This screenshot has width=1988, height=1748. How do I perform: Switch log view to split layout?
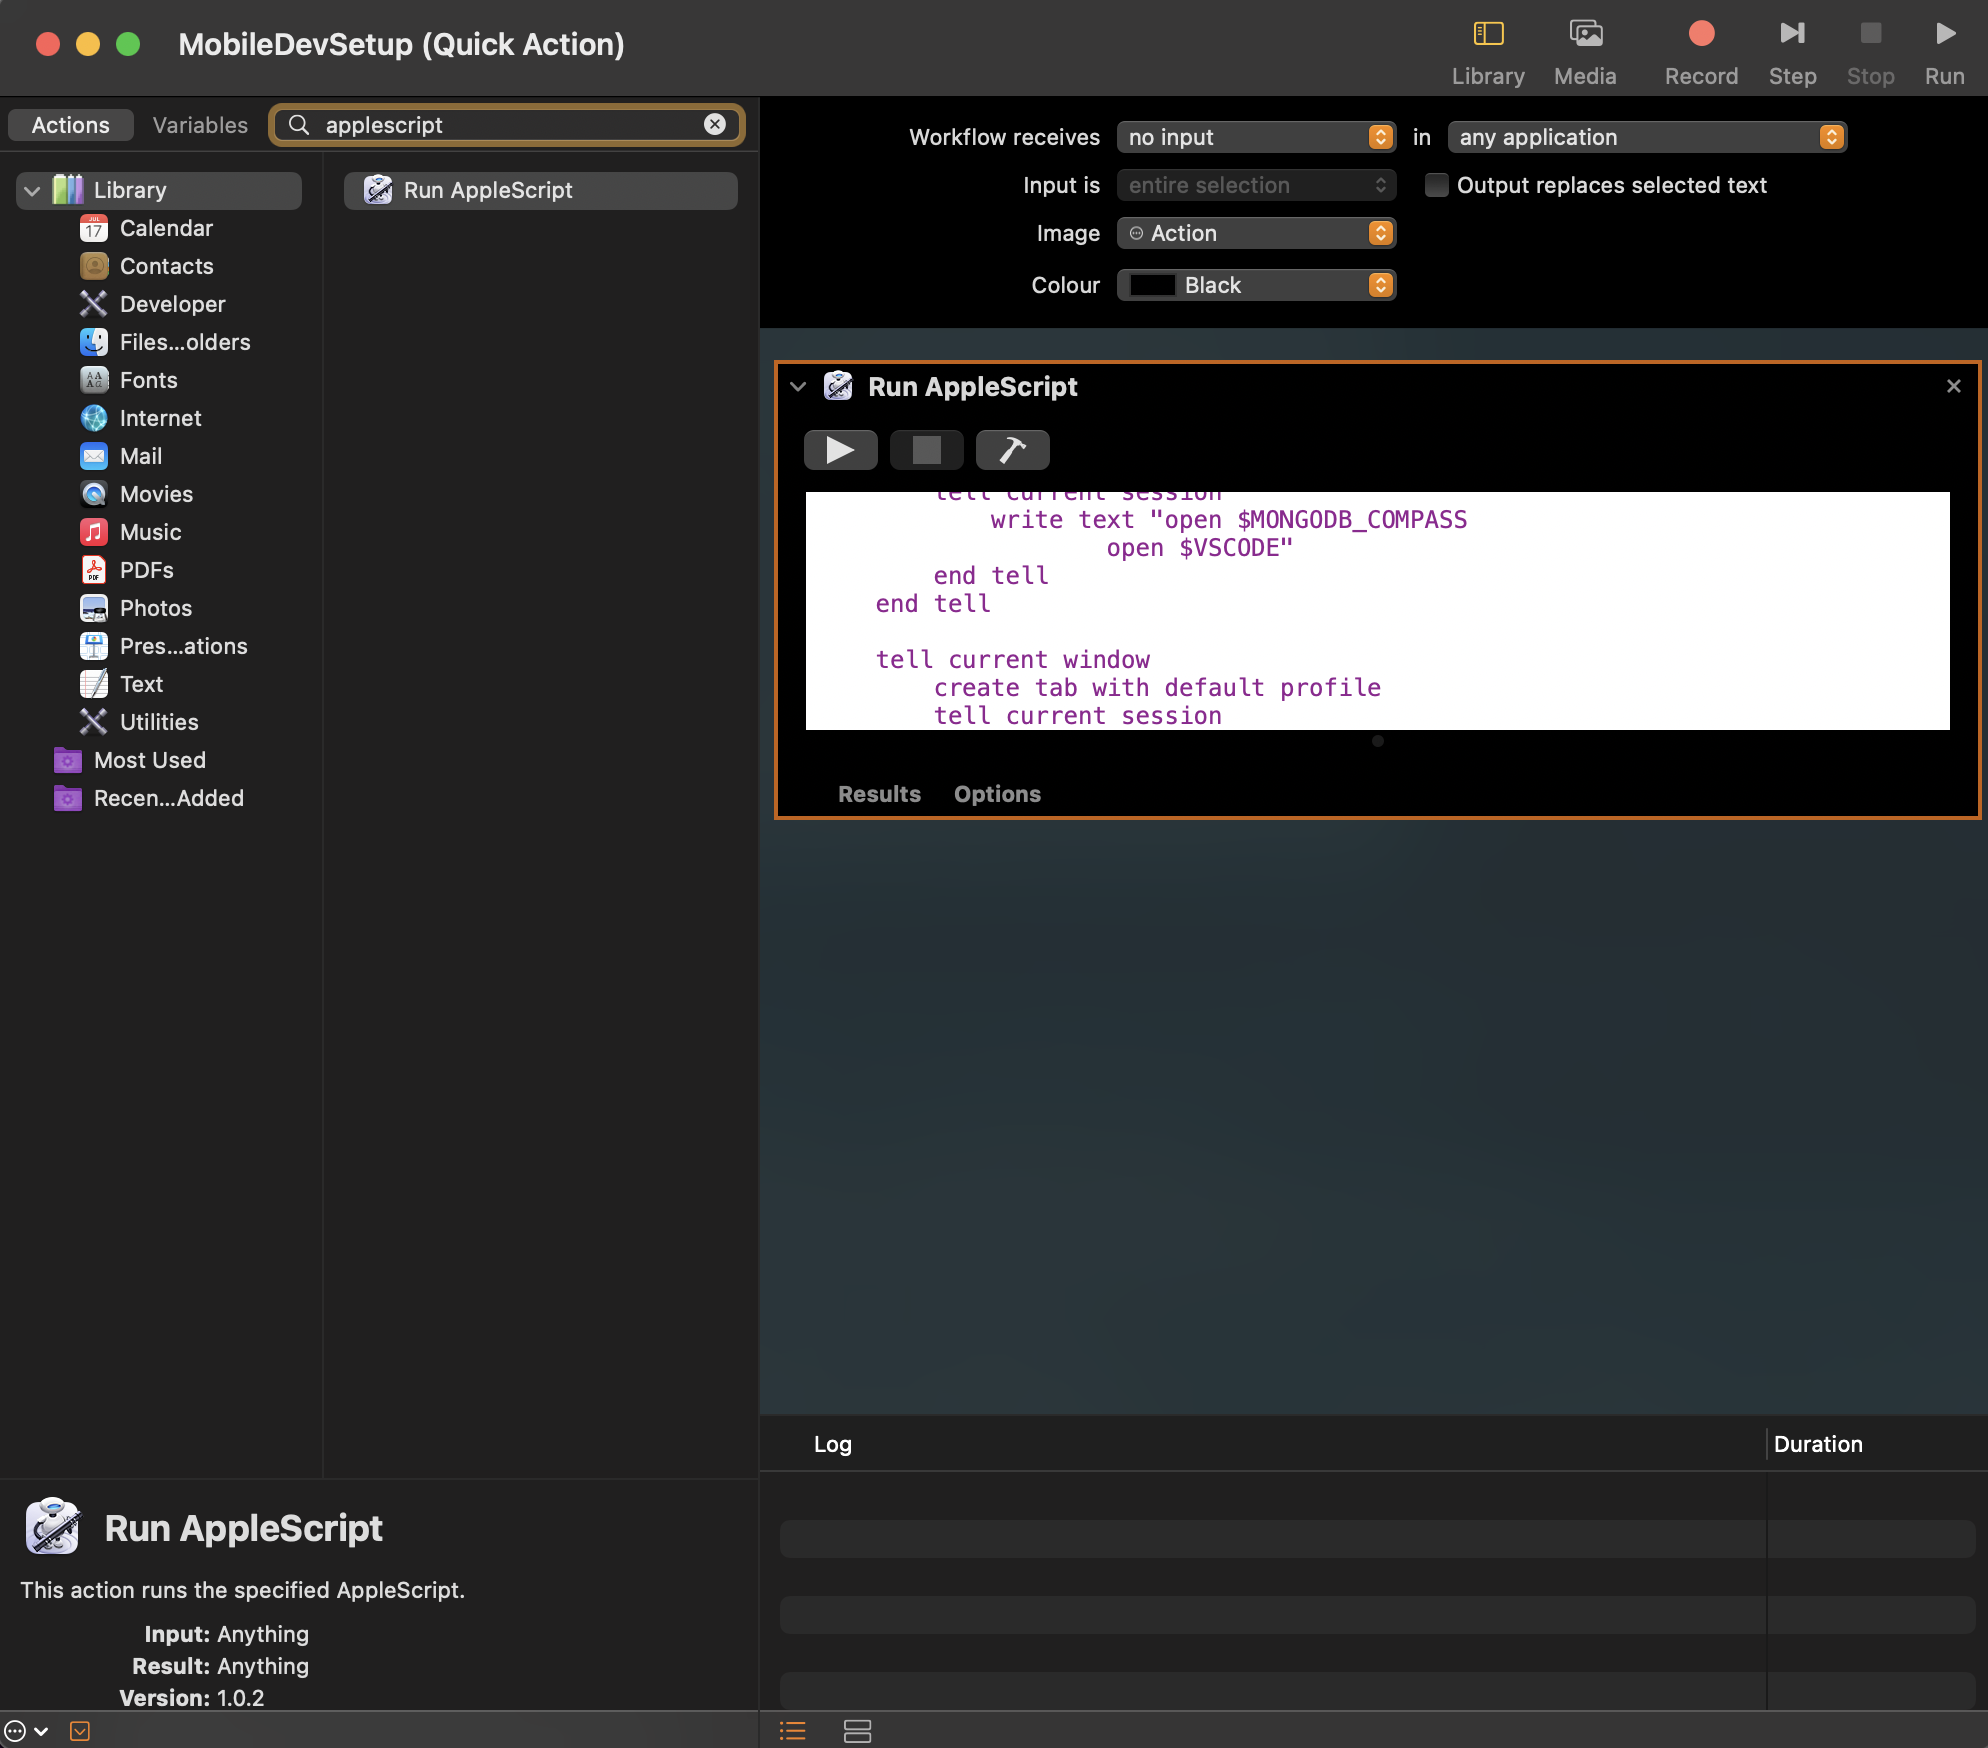pos(857,1731)
